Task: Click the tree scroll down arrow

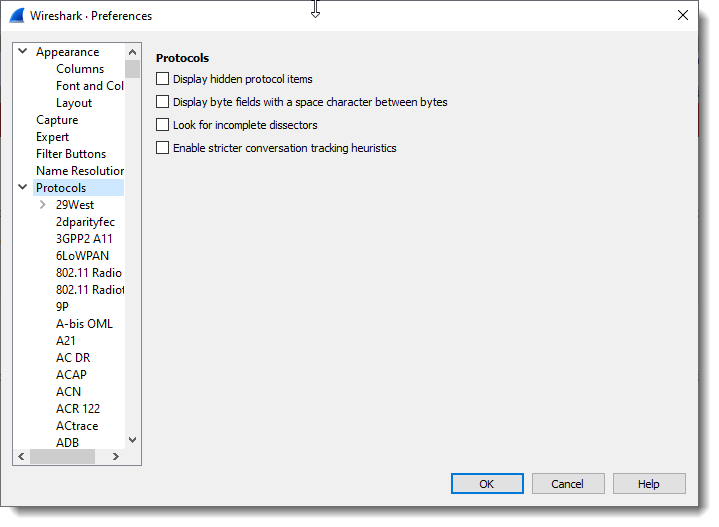Action: coord(132,439)
